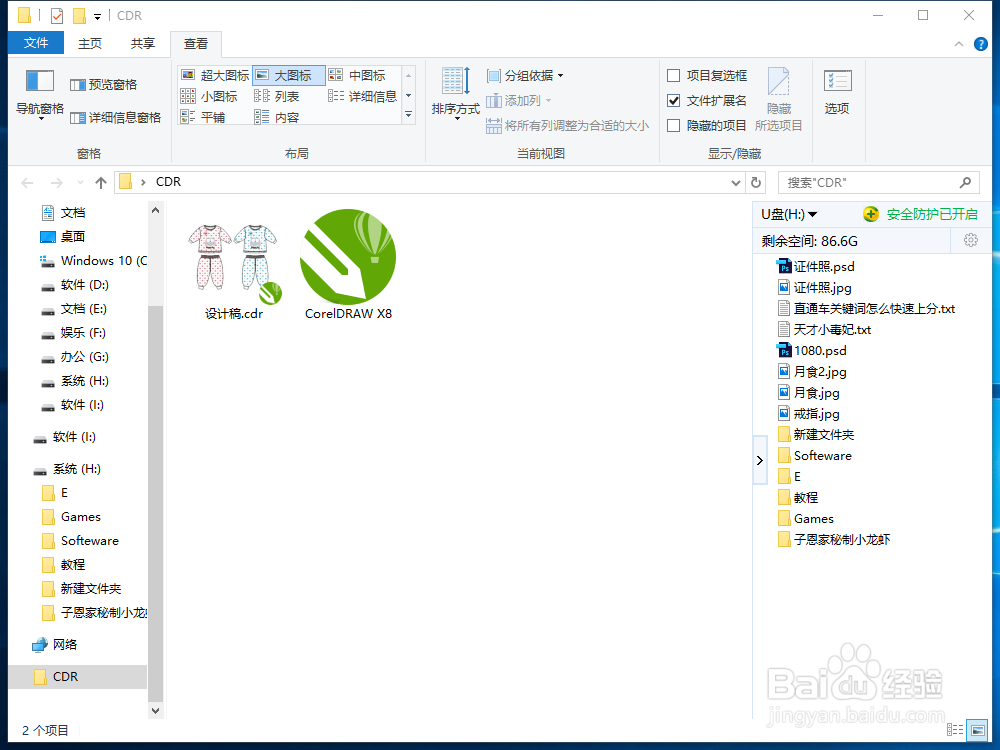The height and width of the screenshot is (750, 1000).
Task: Open the 分组依据 group by dropdown
Action: 525,76
